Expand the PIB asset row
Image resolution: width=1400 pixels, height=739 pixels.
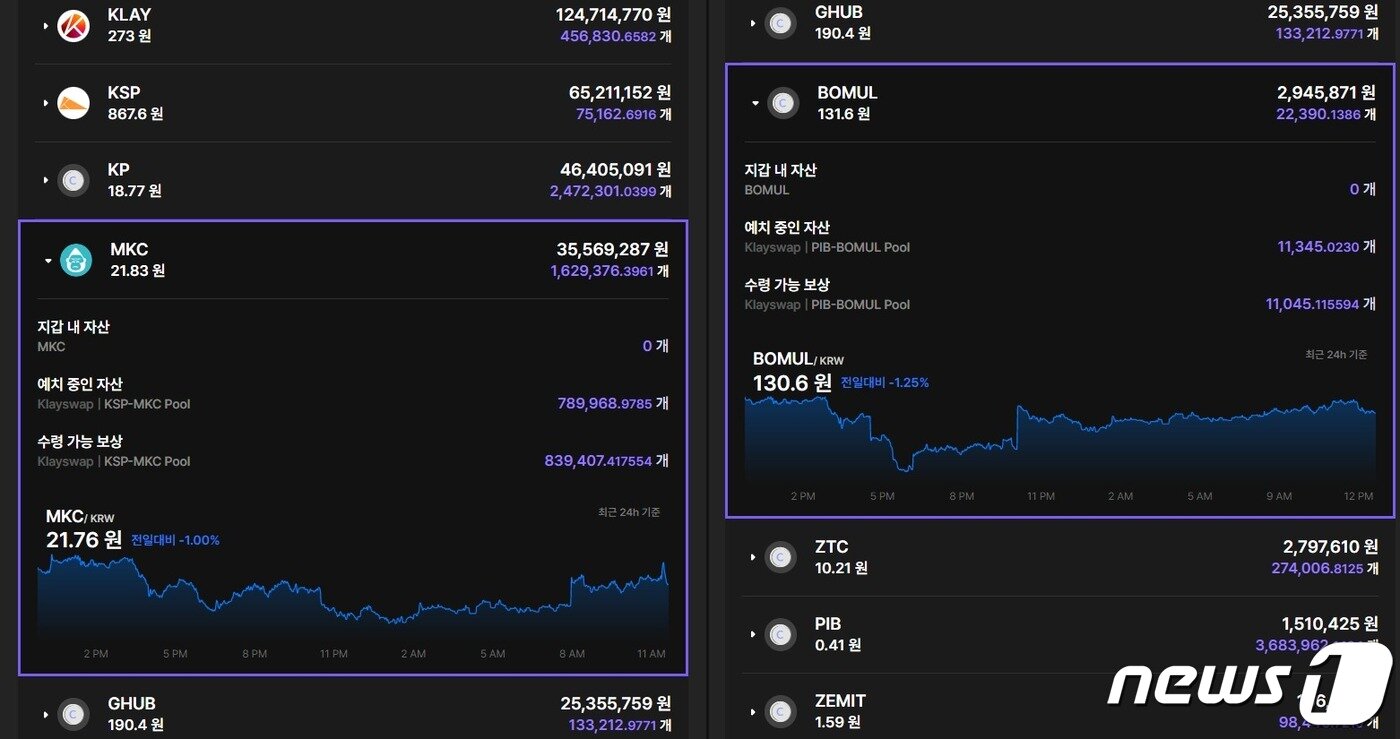753,634
